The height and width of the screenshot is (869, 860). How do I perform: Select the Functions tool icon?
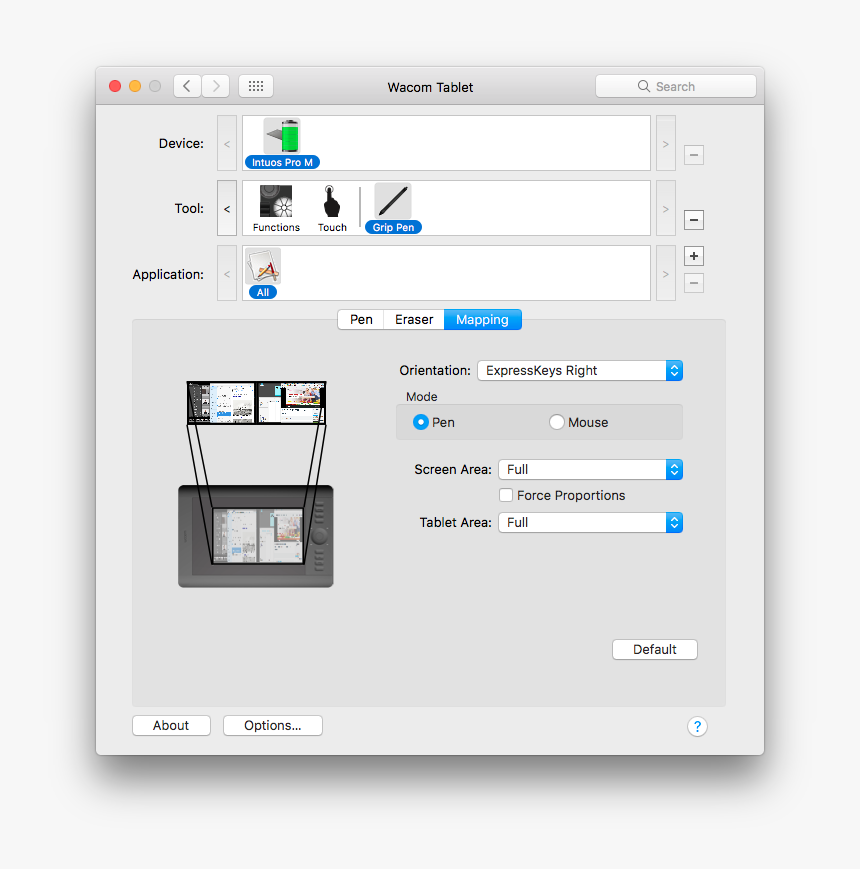coord(276,203)
